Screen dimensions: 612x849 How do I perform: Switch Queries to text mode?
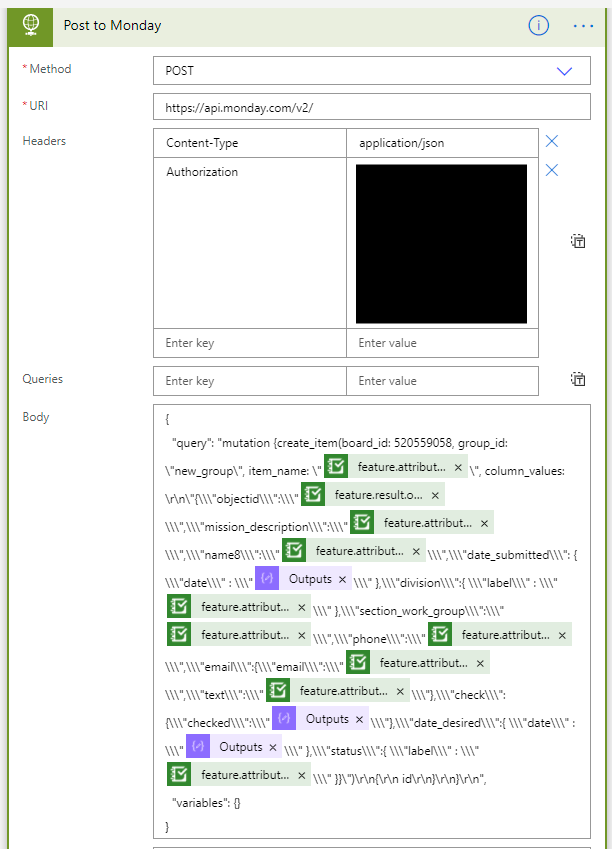(578, 379)
